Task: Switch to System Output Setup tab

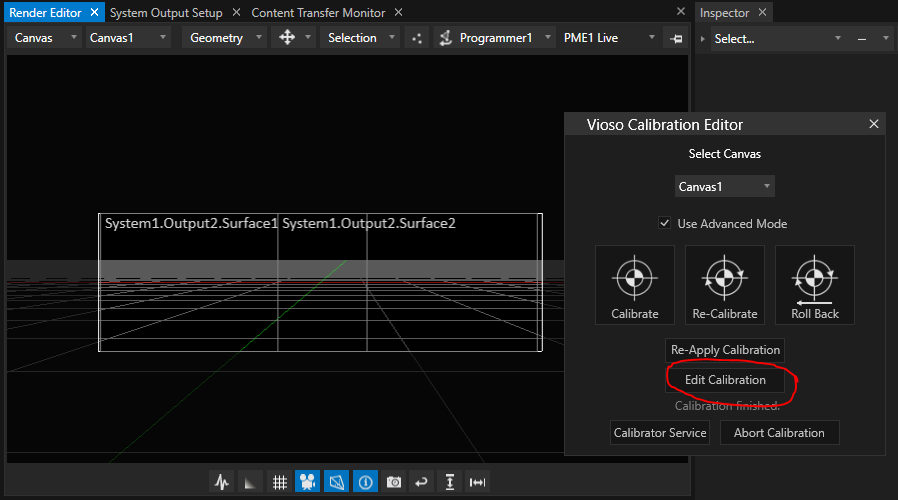Action: tap(166, 13)
